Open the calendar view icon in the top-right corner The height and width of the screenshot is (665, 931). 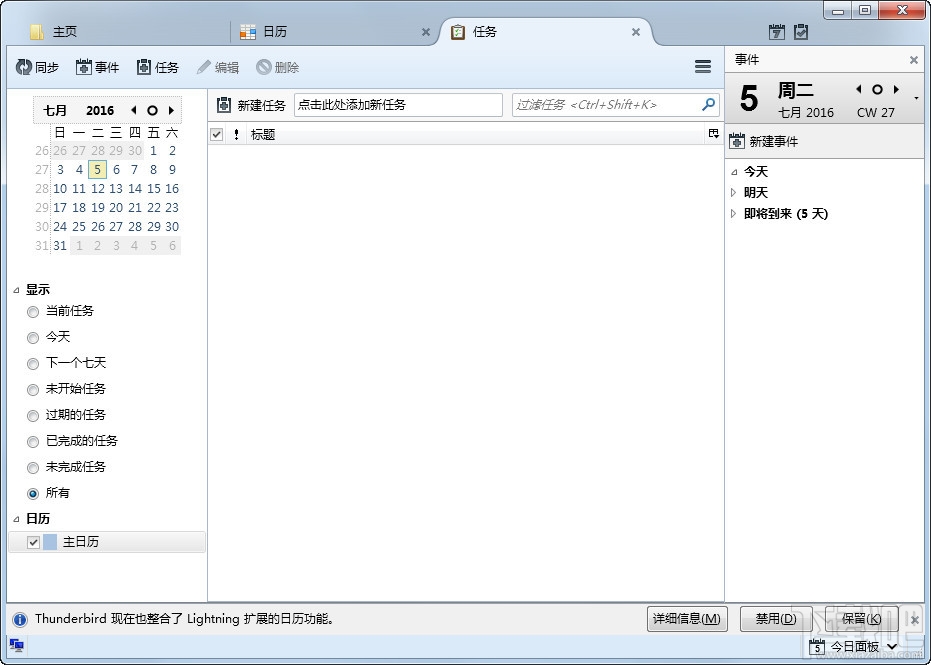(775, 32)
